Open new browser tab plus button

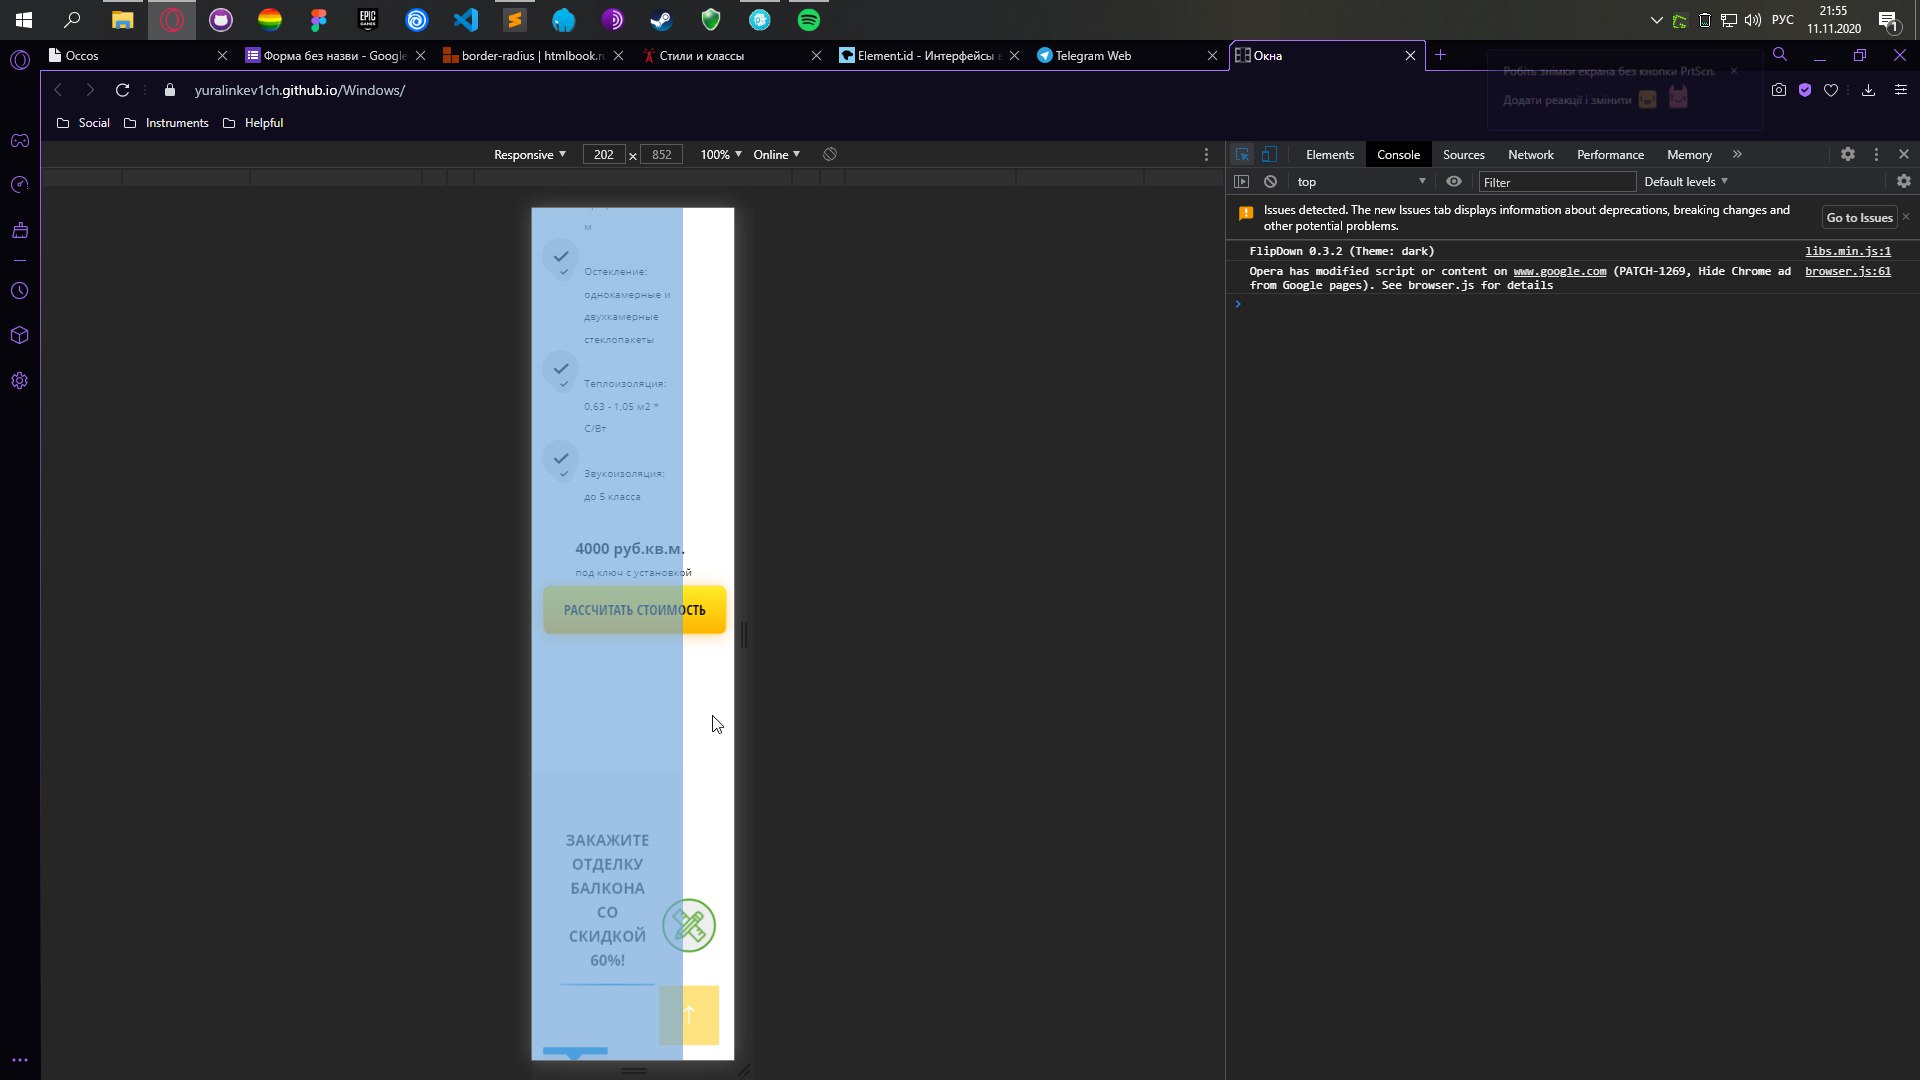1440,55
